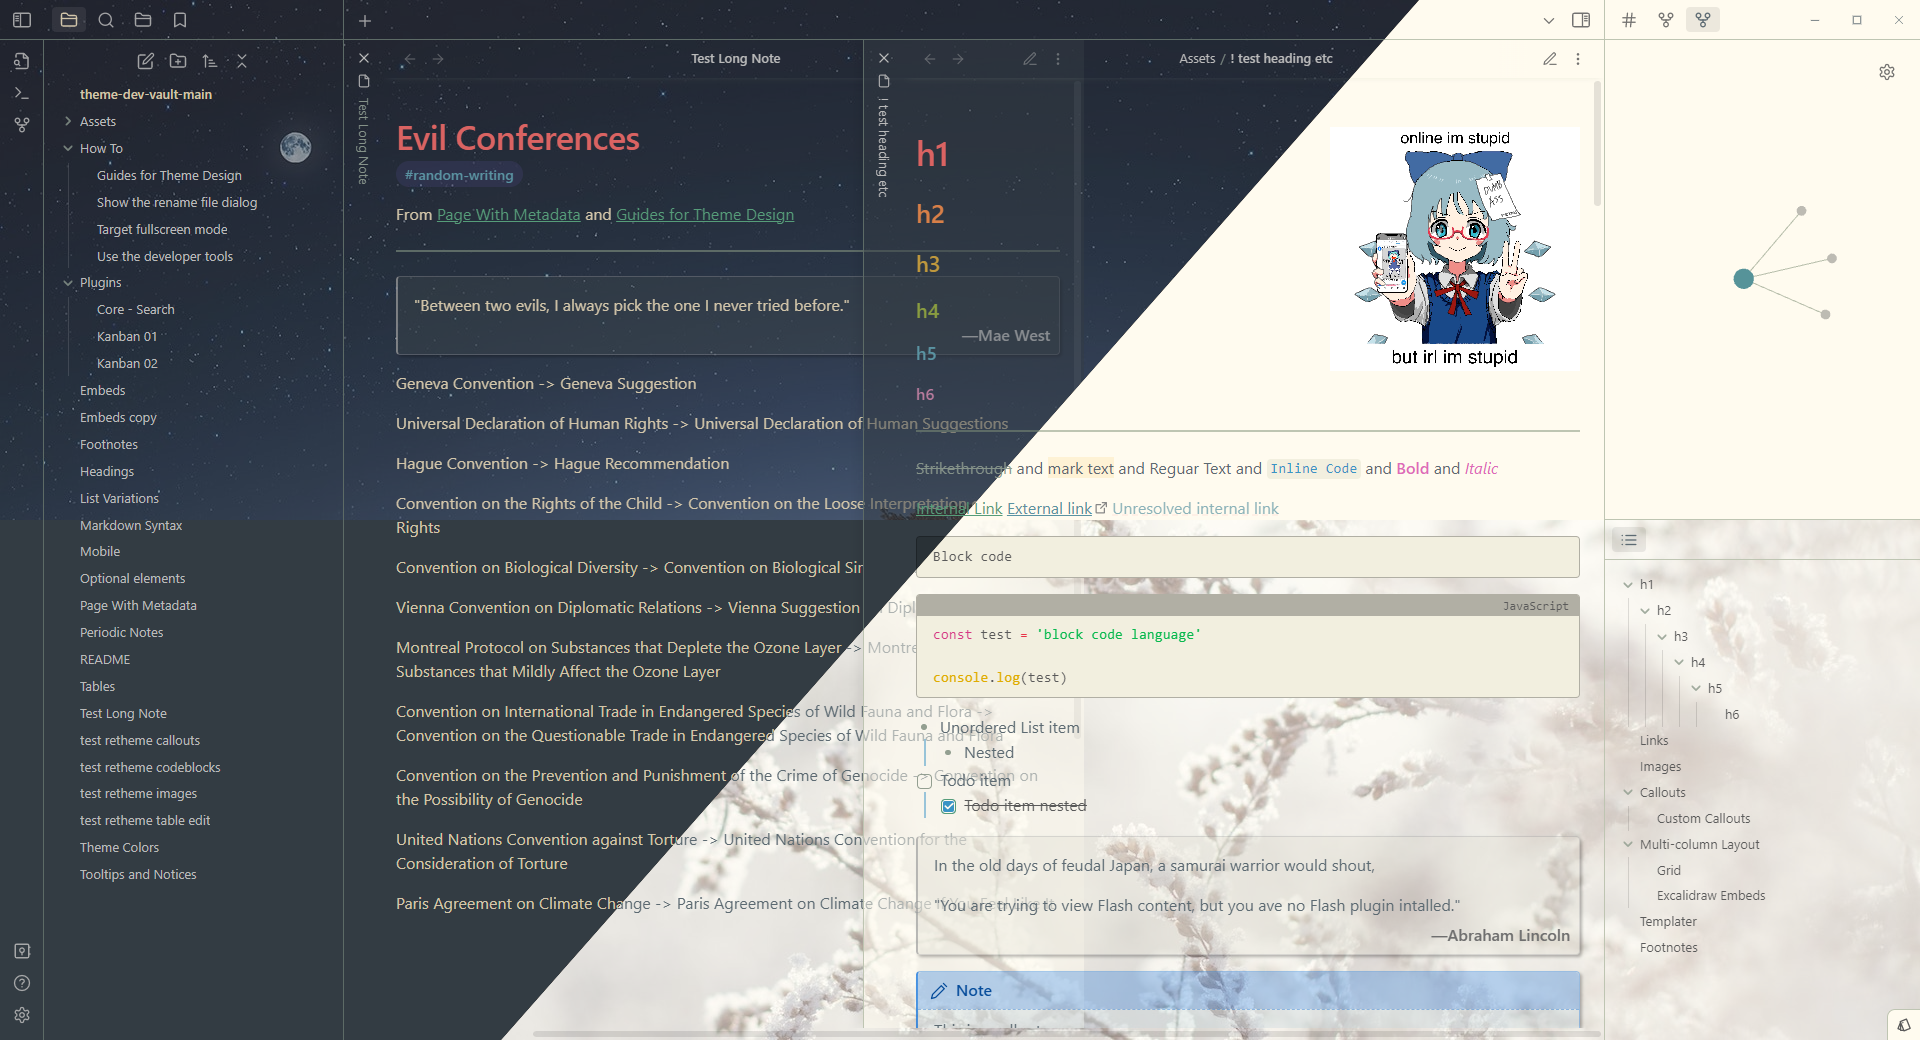The image size is (1920, 1040).
Task: Open the bookmarks tab icon
Action: (x=180, y=20)
